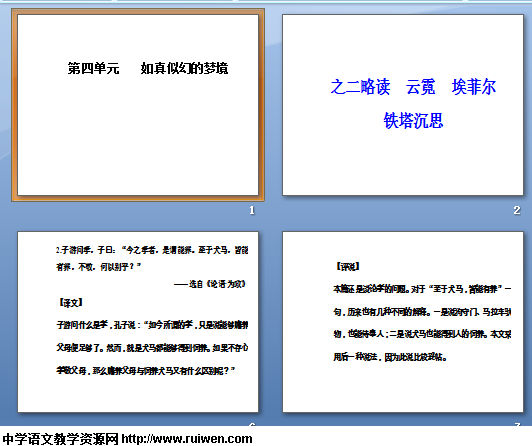The width and height of the screenshot is (532, 446).
Task: Click the 第四单元 title text
Action: point(93,69)
